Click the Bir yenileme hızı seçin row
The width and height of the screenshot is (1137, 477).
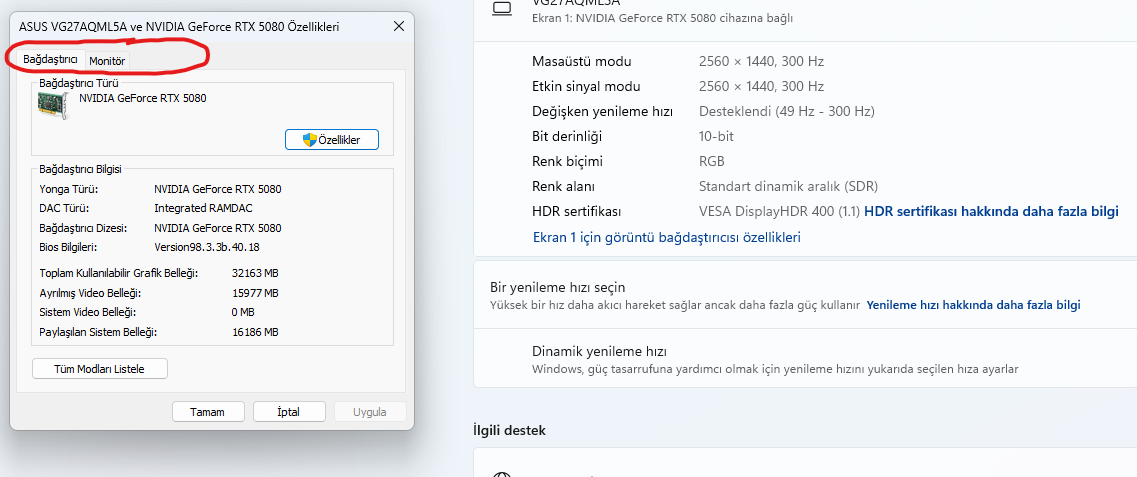(805, 295)
